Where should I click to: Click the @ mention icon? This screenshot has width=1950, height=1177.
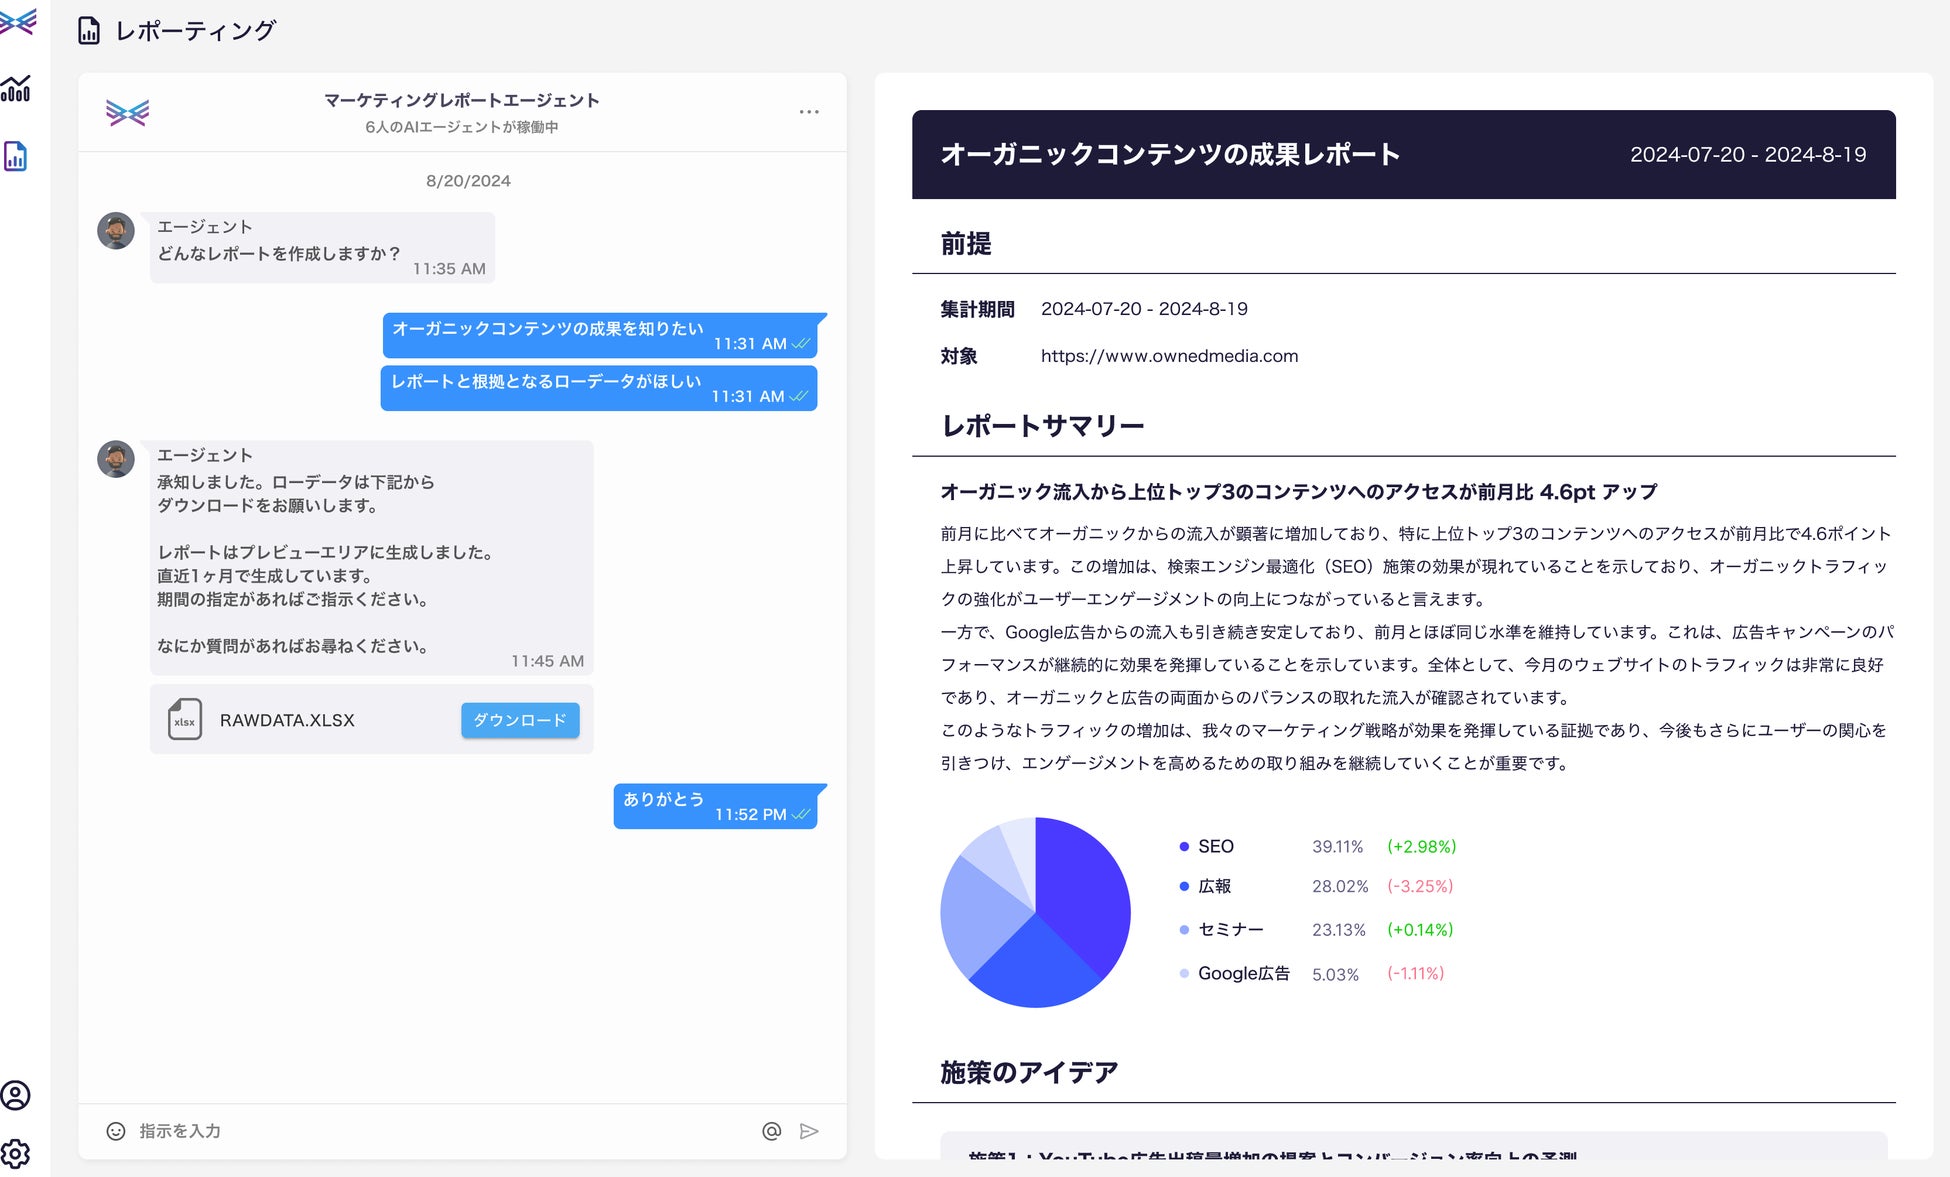pos(771,1131)
